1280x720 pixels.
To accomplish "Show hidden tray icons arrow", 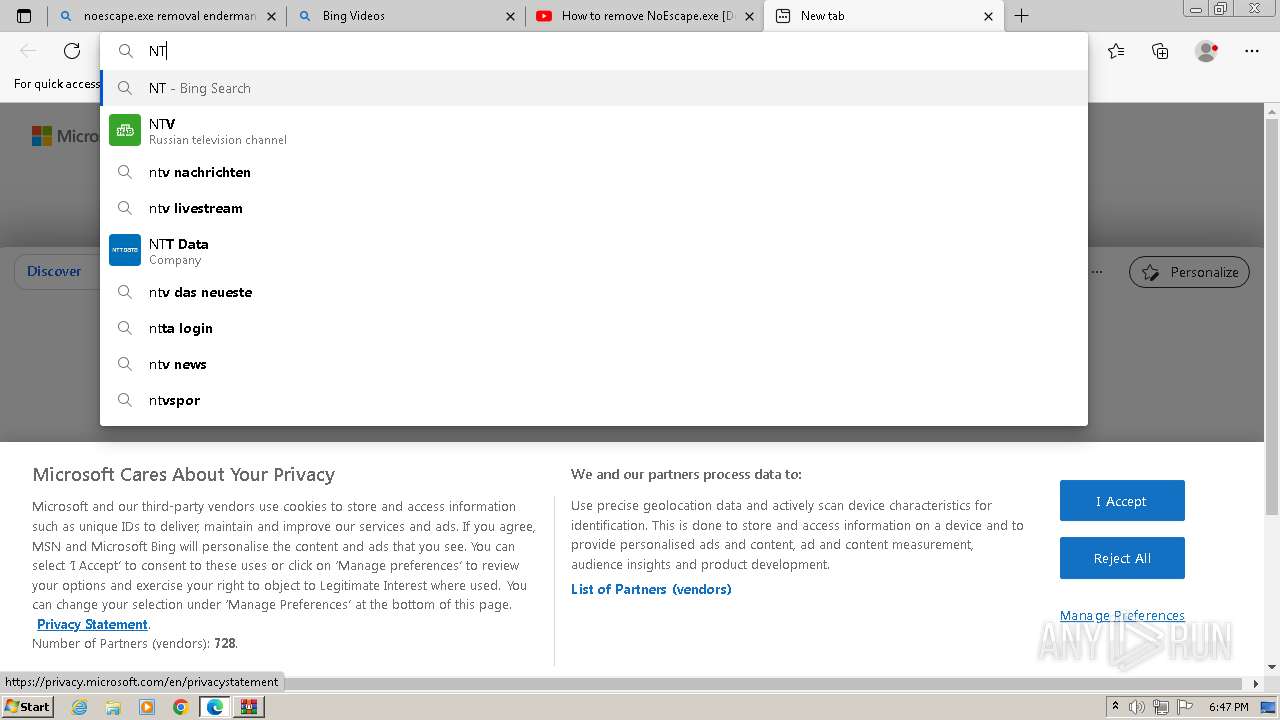I will [x=1116, y=707].
